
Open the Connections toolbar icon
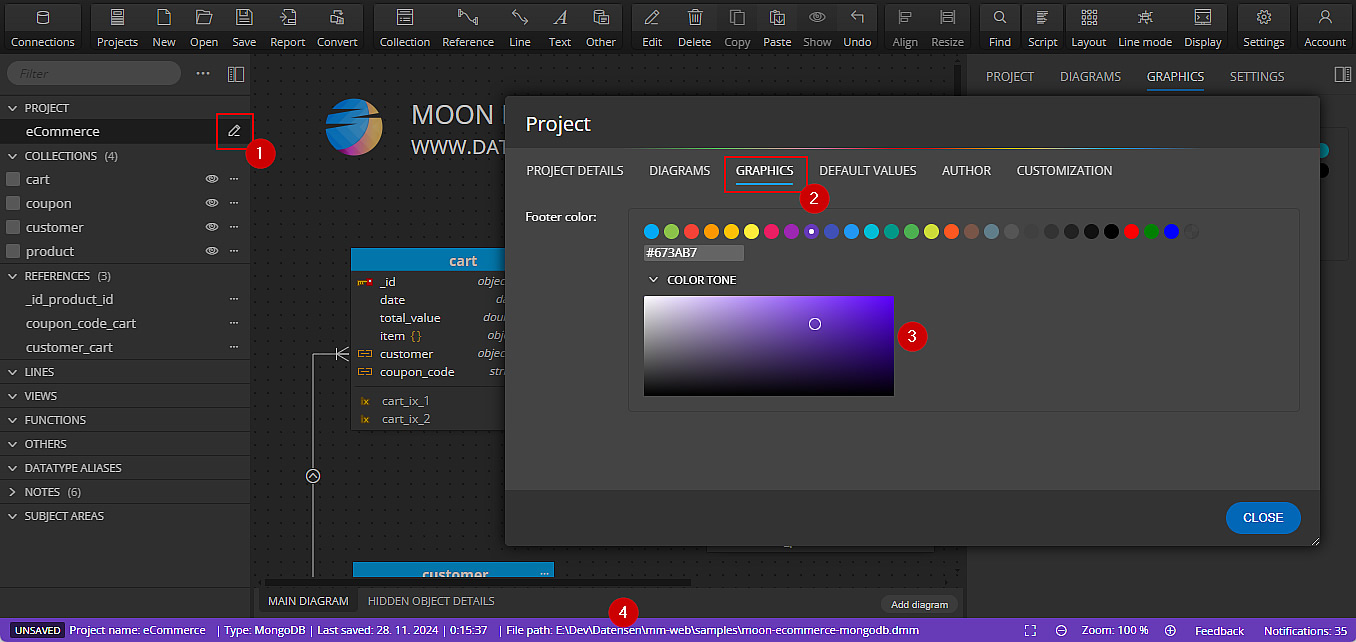click(42, 26)
